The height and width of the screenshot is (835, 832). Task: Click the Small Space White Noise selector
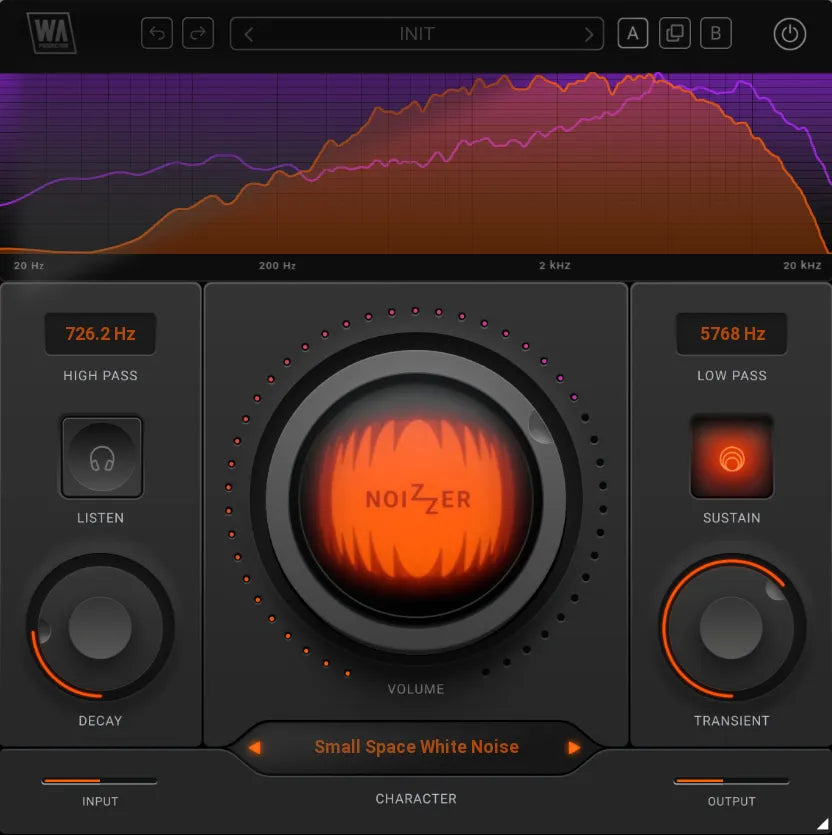[416, 747]
